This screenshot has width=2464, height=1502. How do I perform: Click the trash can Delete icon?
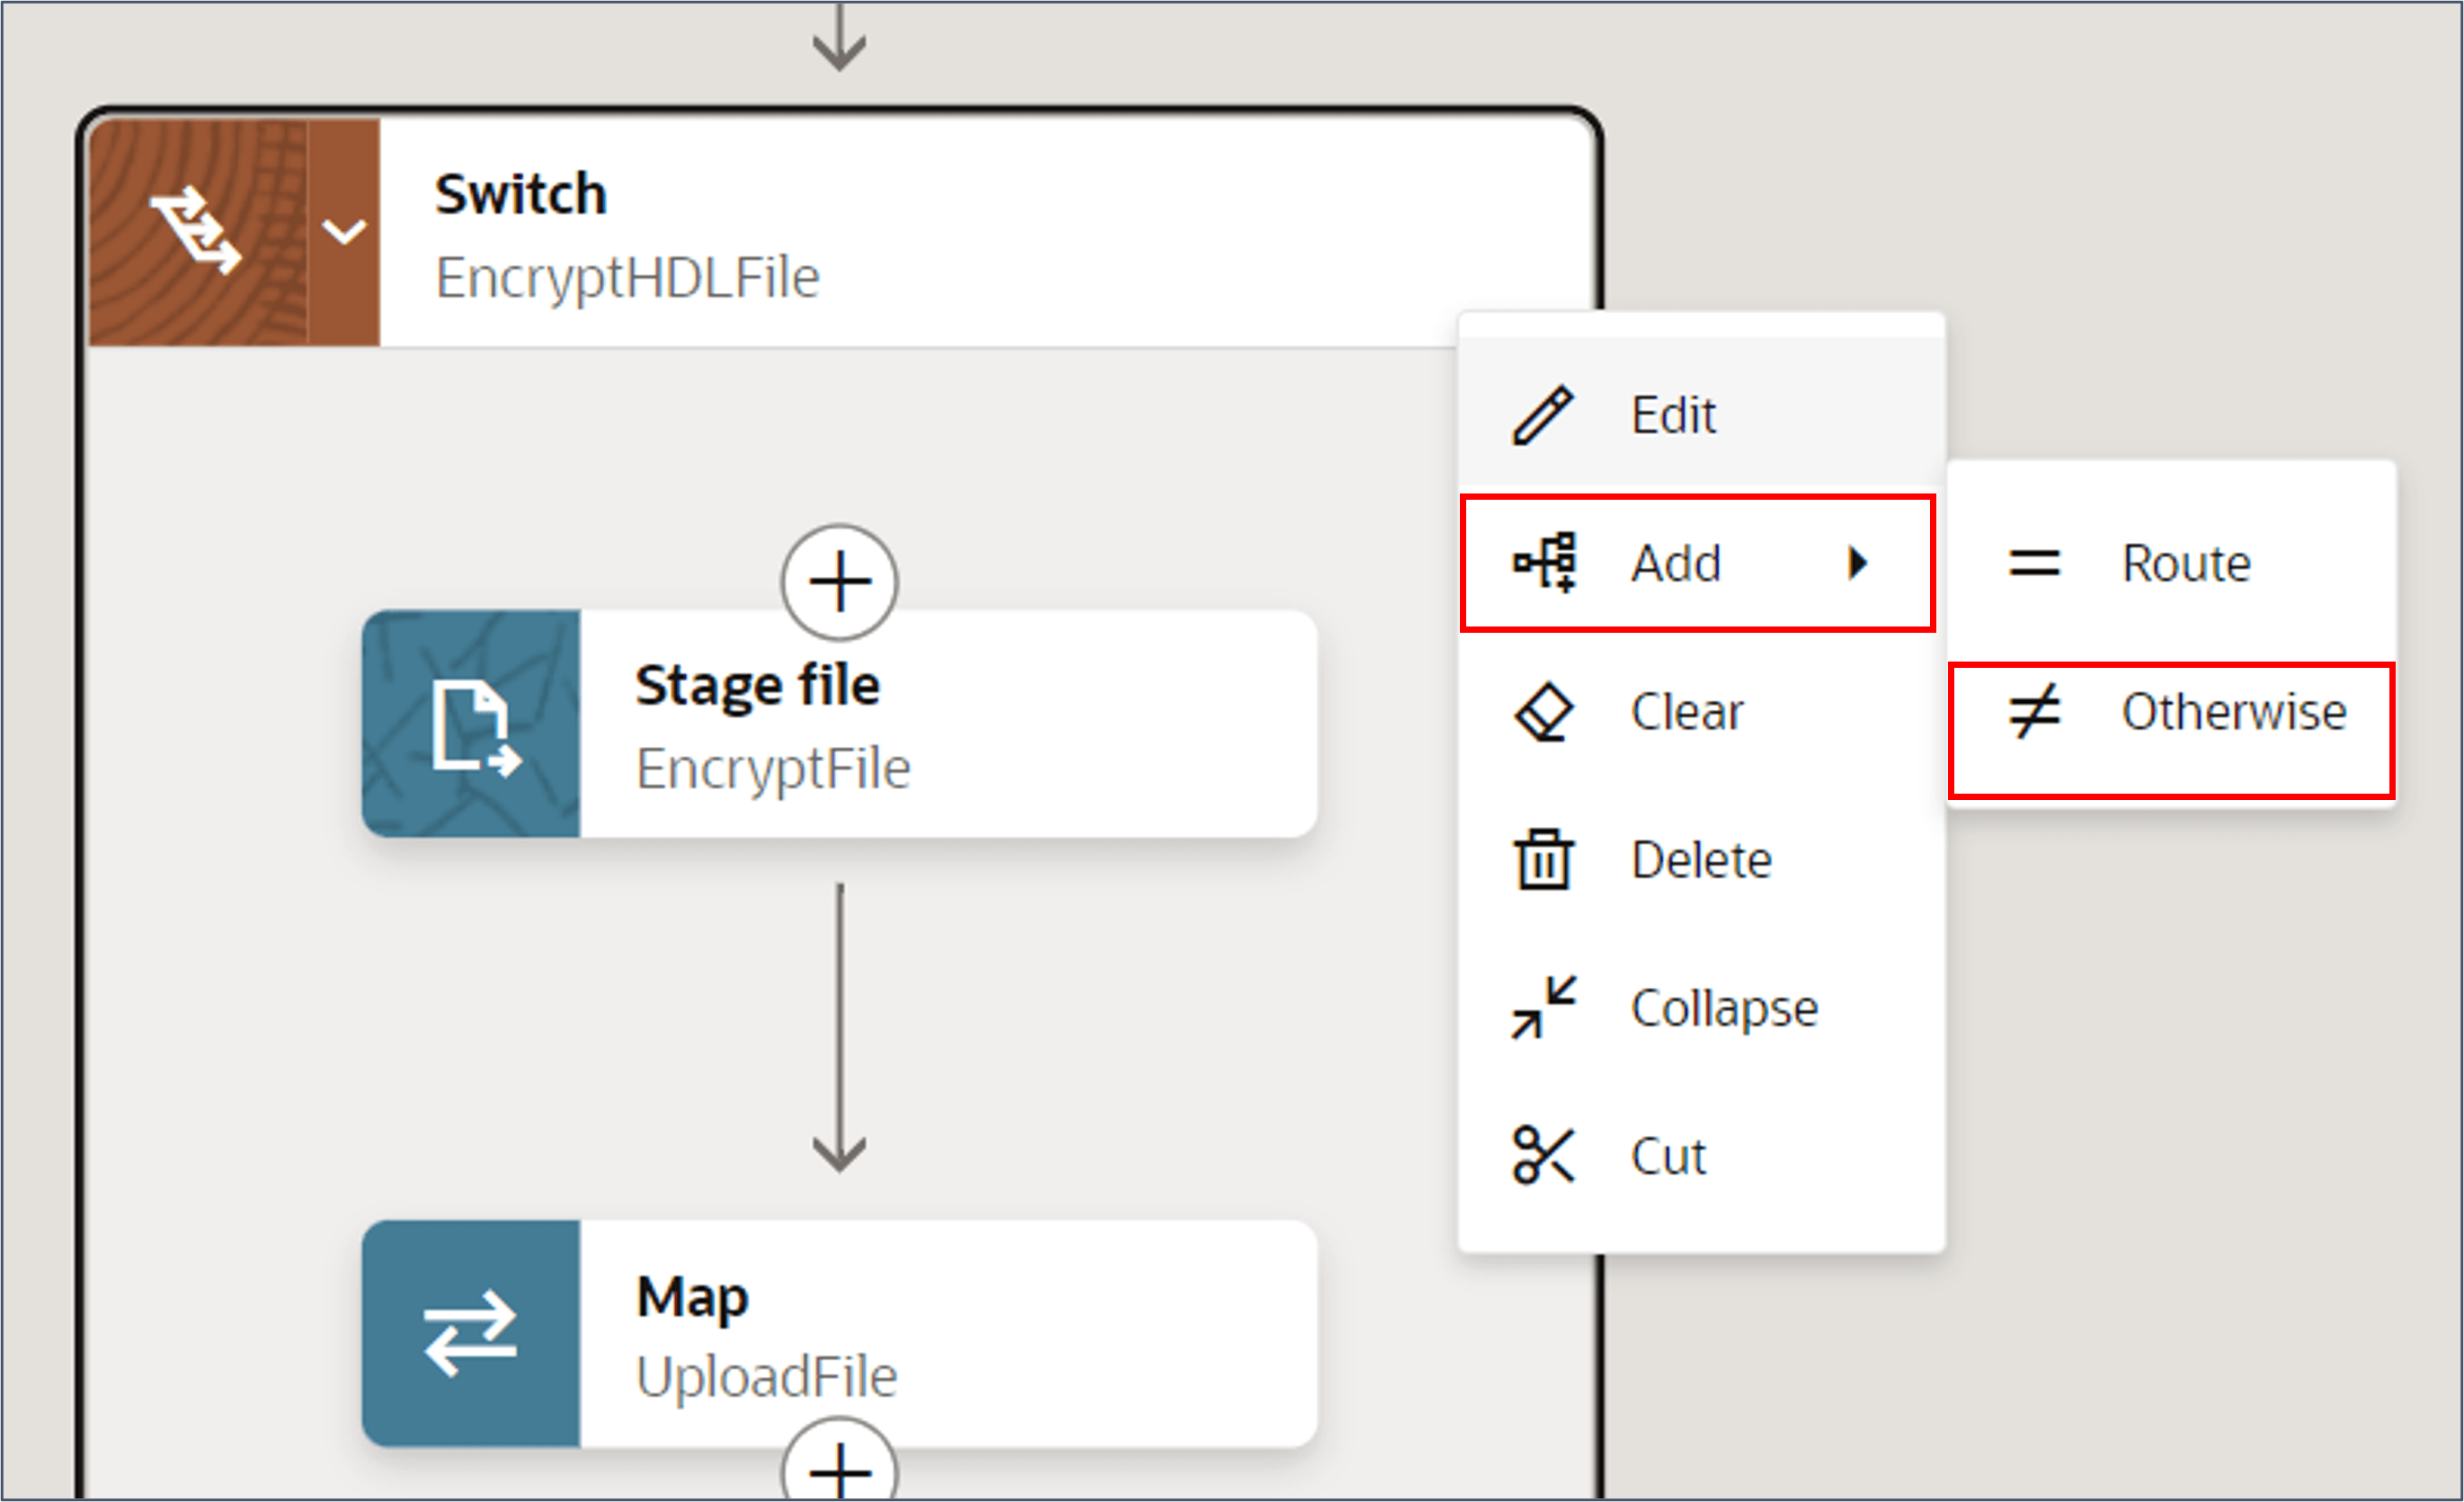tap(1543, 859)
